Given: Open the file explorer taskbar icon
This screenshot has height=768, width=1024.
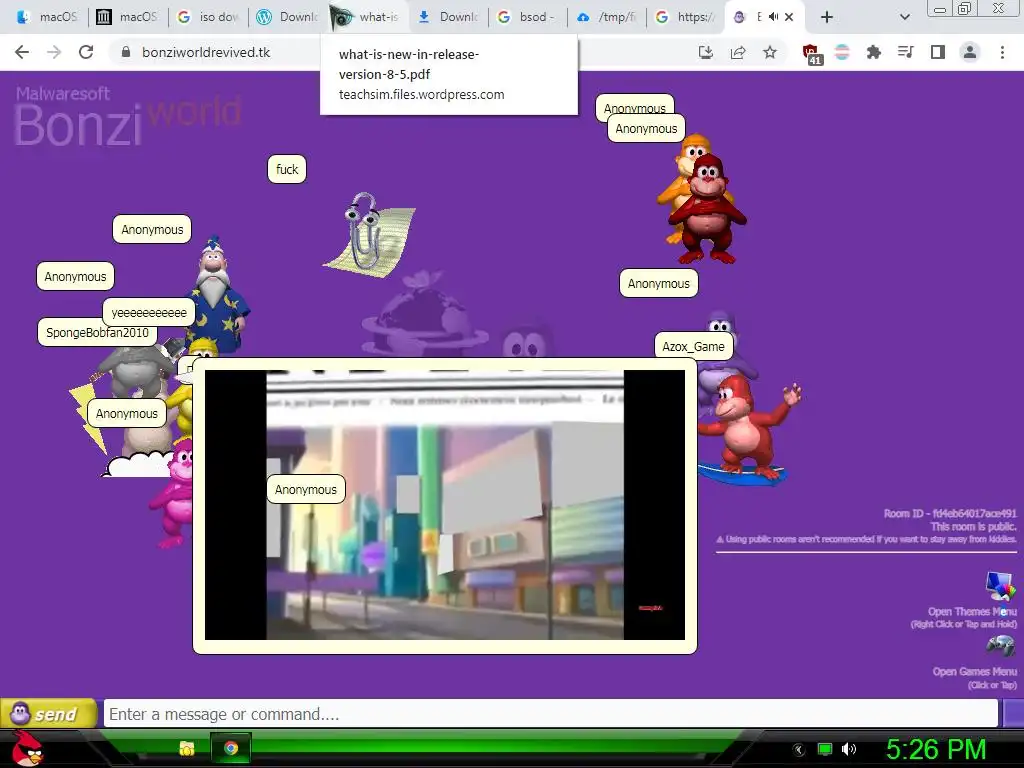Looking at the screenshot, I should 187,748.
